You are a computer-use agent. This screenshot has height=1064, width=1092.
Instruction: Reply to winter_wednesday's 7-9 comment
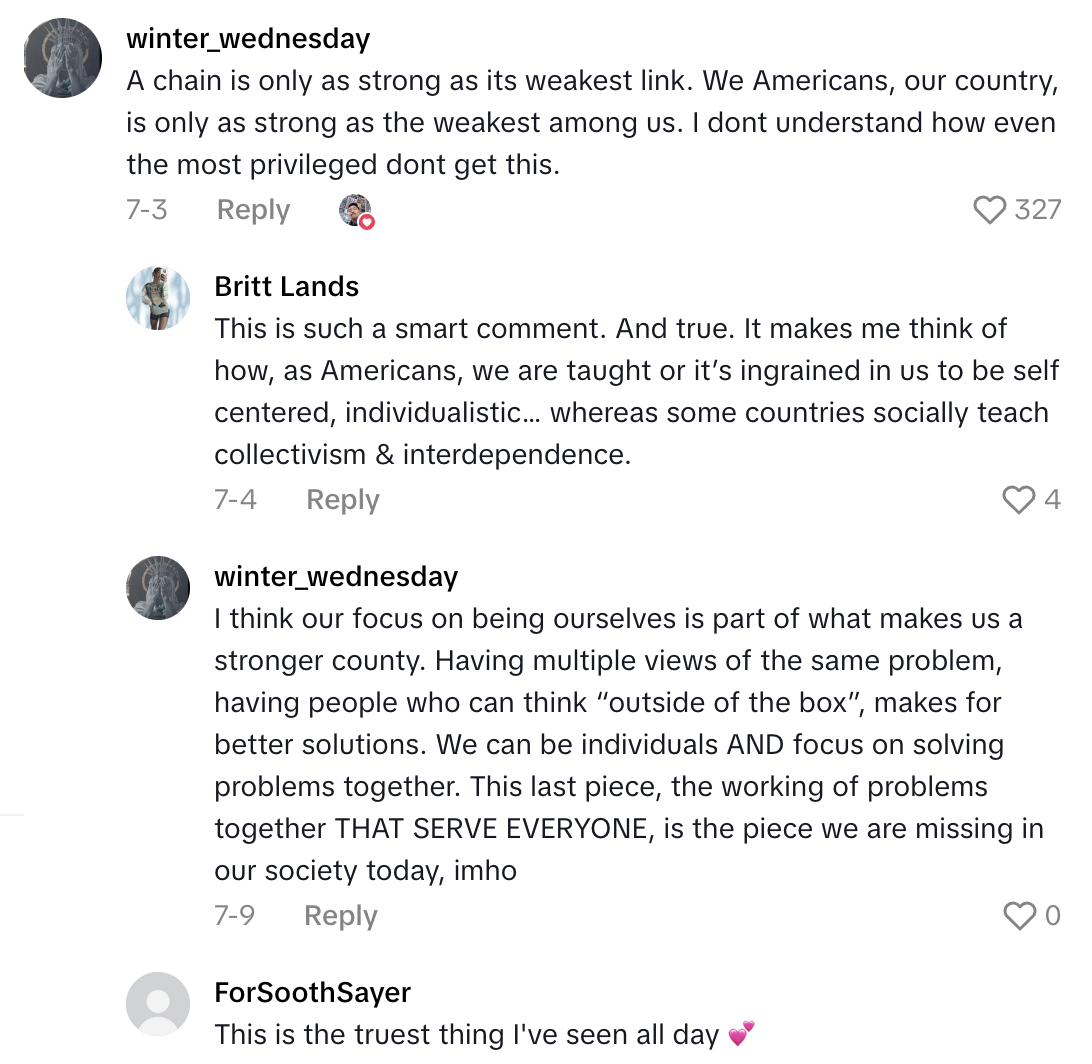(x=340, y=915)
